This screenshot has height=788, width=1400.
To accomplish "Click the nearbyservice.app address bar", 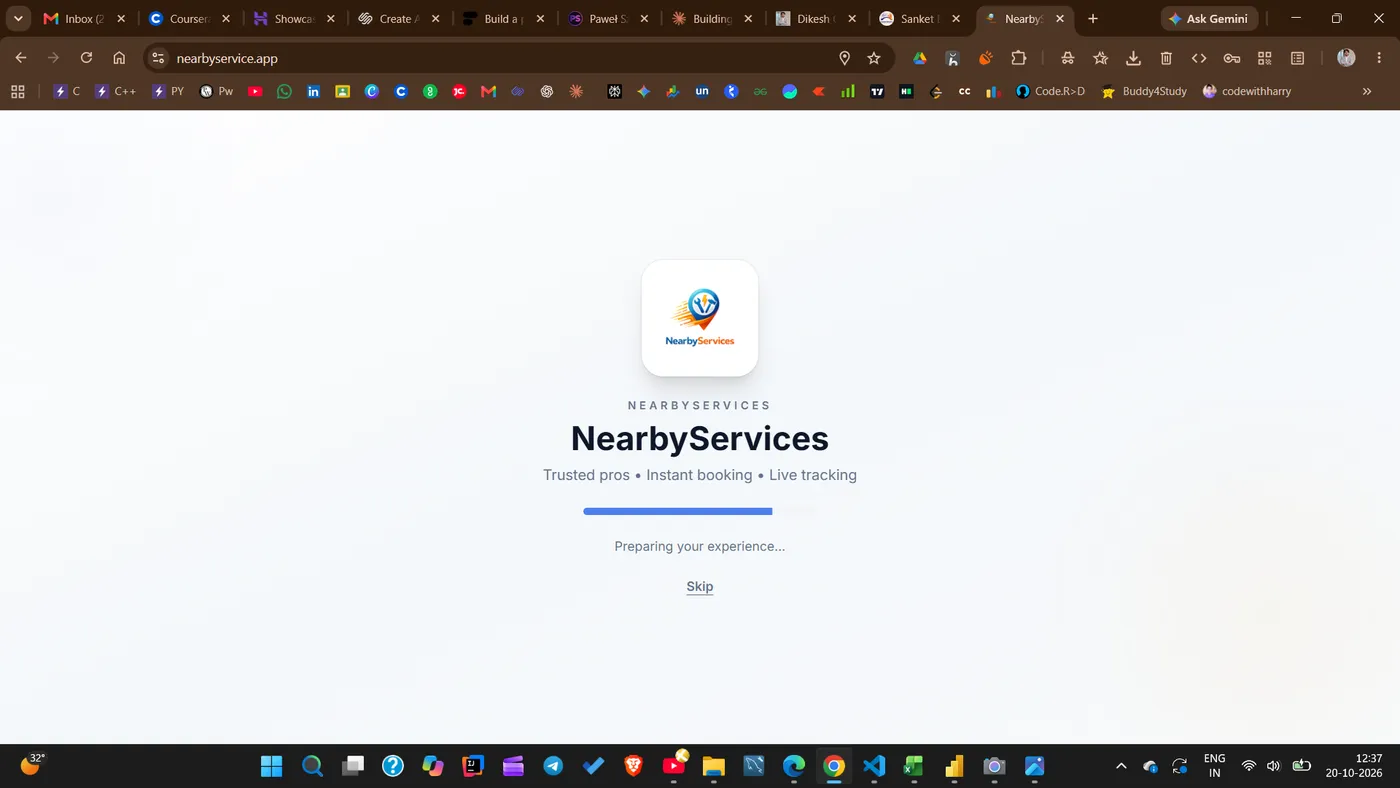I will [517, 58].
